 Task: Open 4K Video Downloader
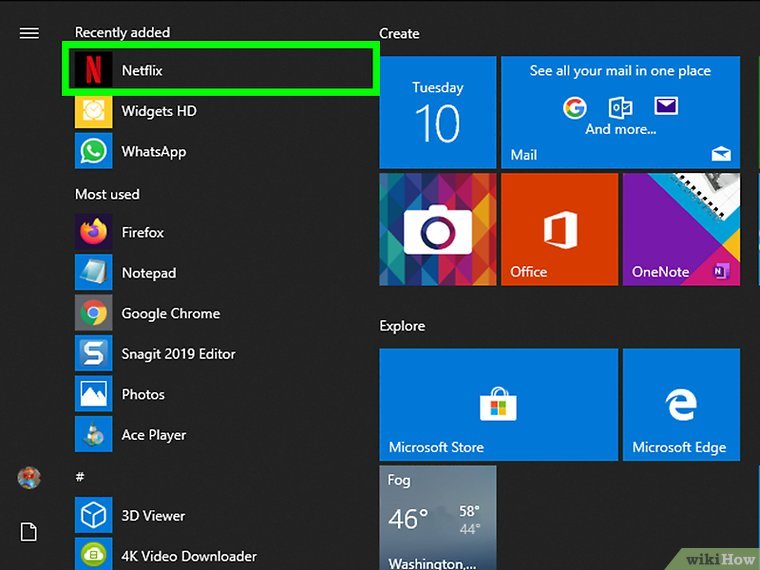click(x=188, y=555)
